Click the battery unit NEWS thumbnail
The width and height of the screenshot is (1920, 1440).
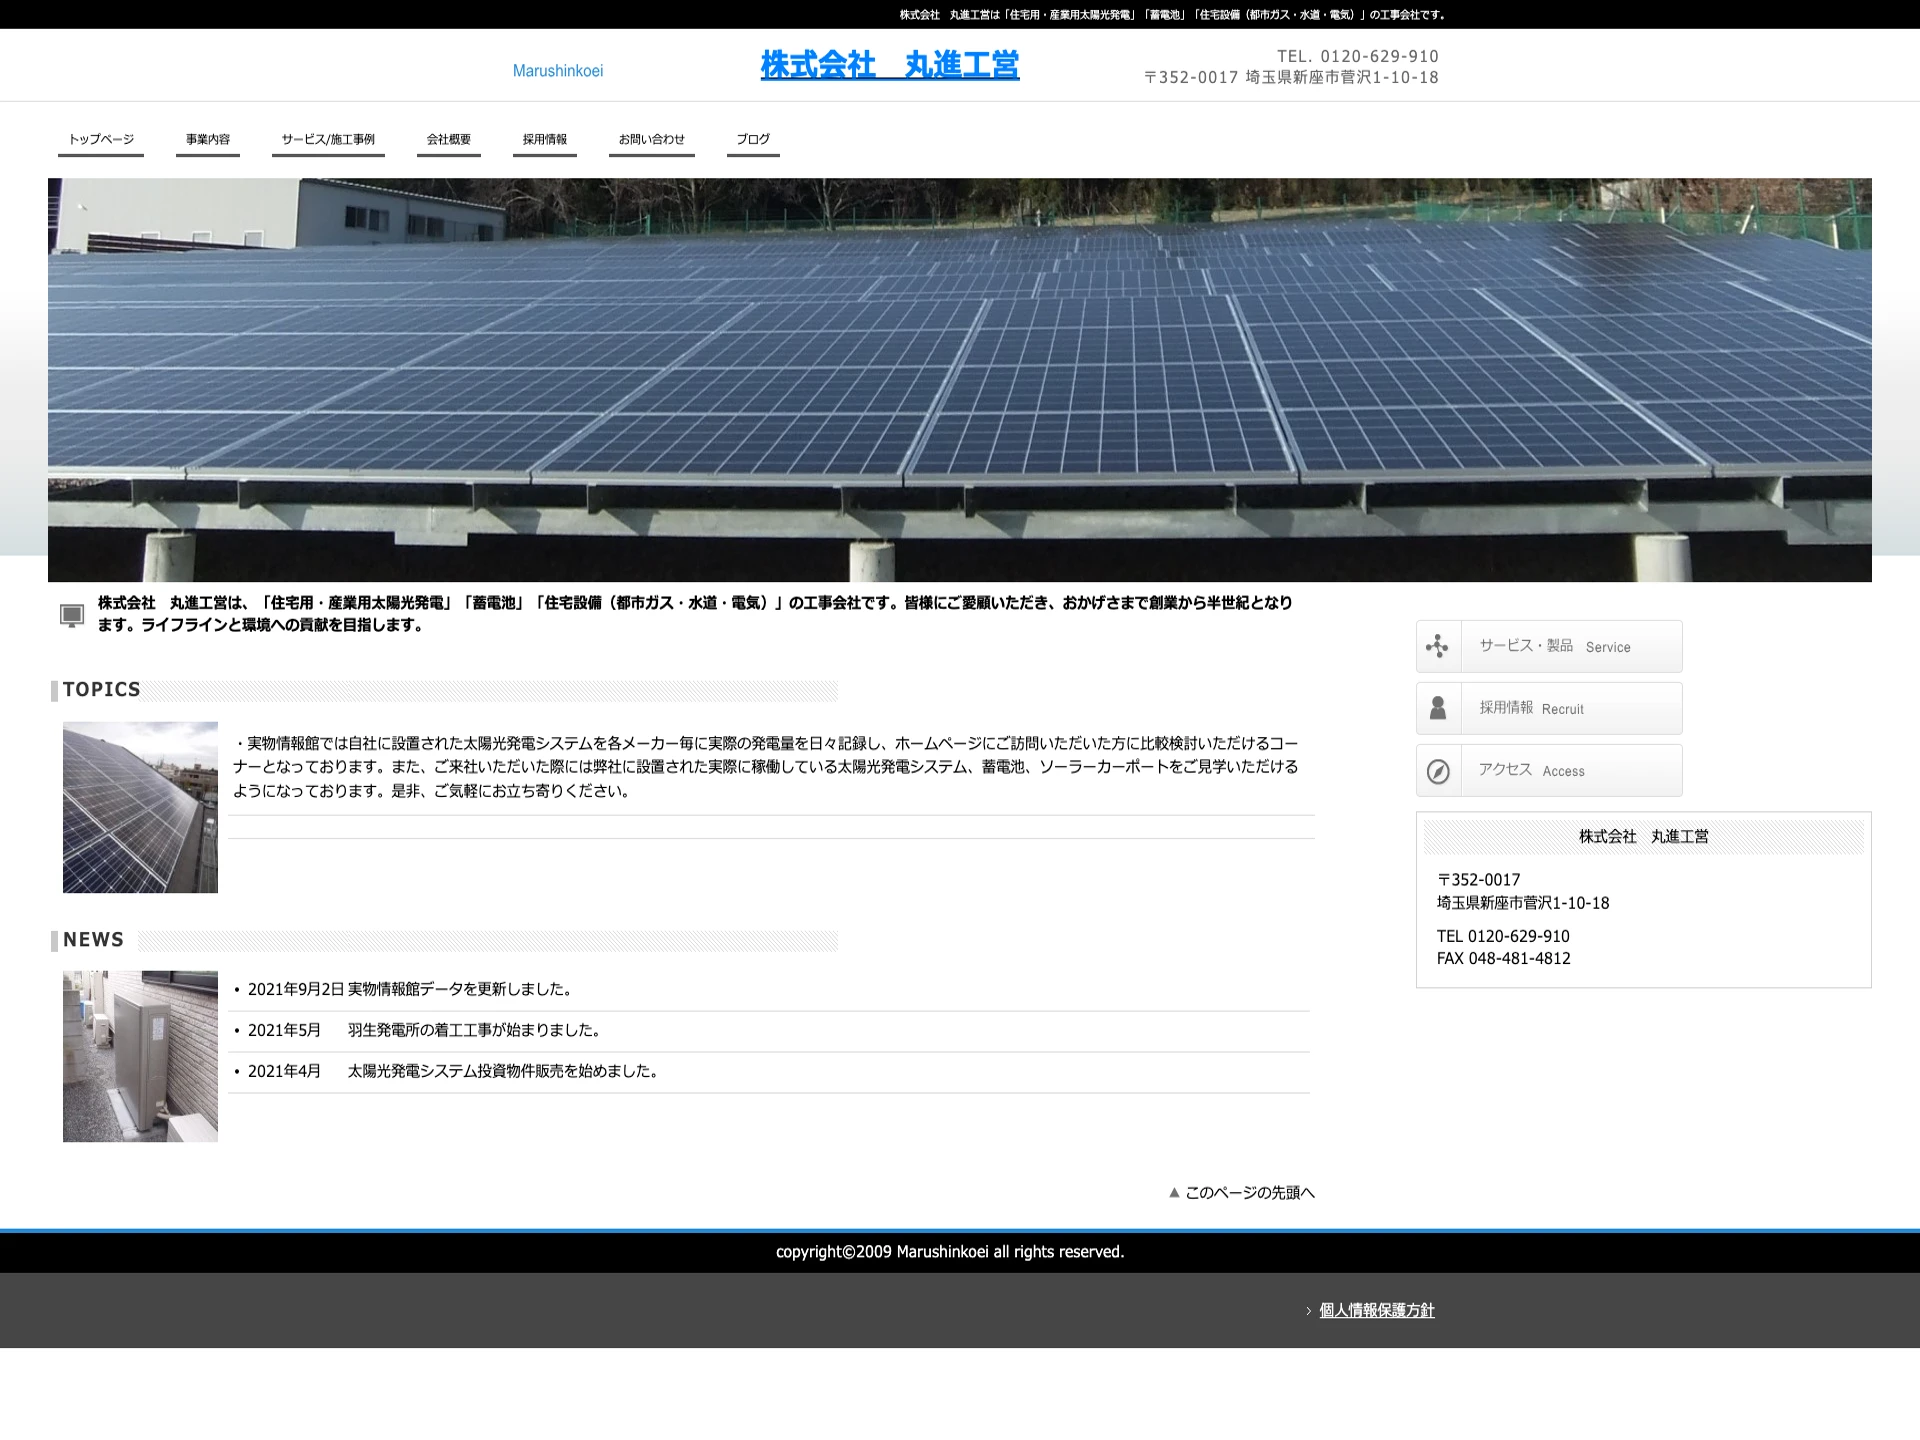140,1056
